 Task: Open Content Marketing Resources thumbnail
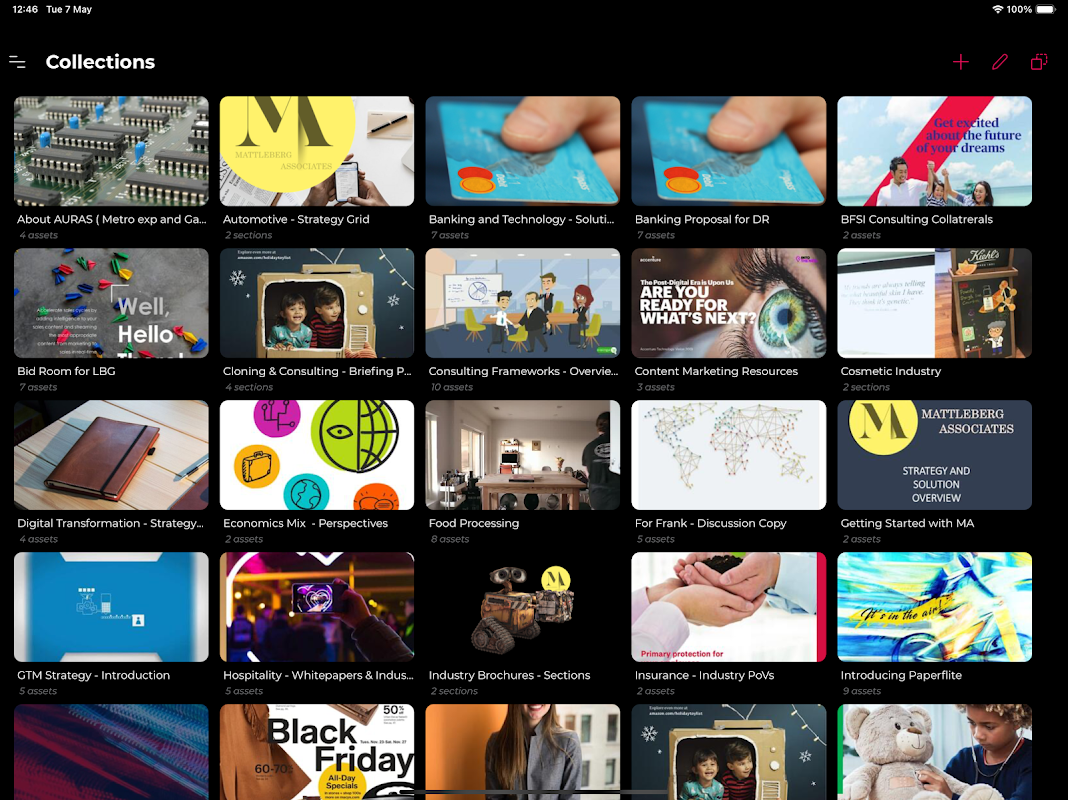(x=729, y=303)
